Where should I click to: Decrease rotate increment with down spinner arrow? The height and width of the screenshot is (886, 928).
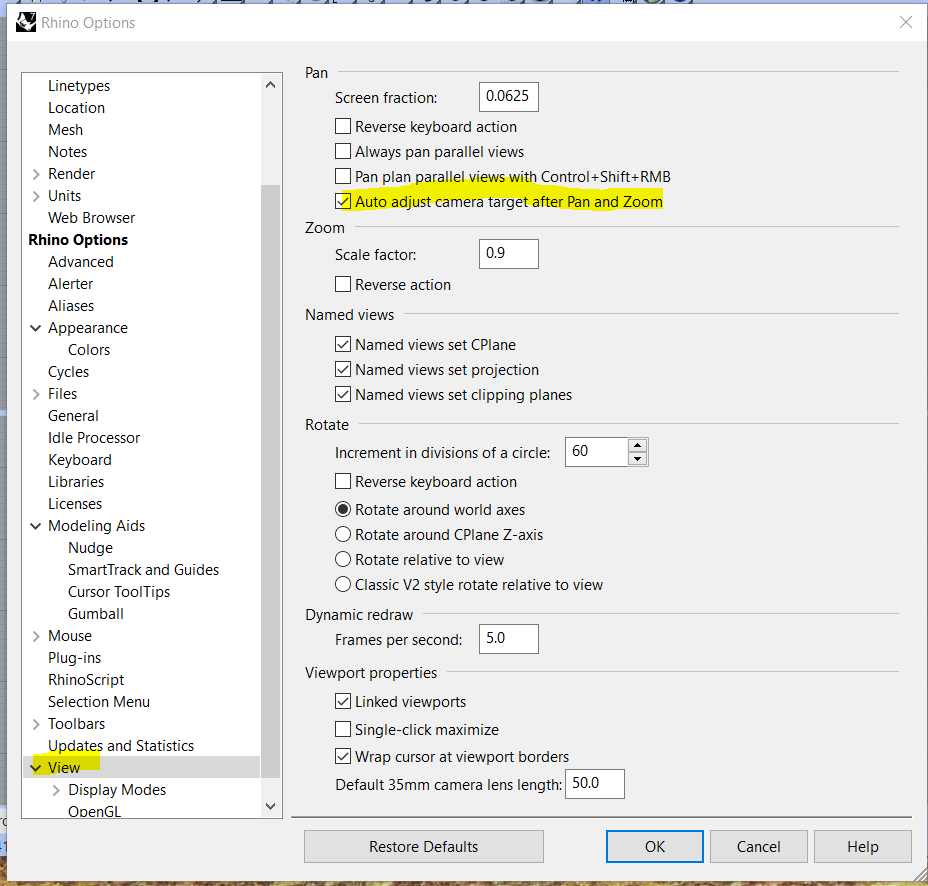click(637, 459)
